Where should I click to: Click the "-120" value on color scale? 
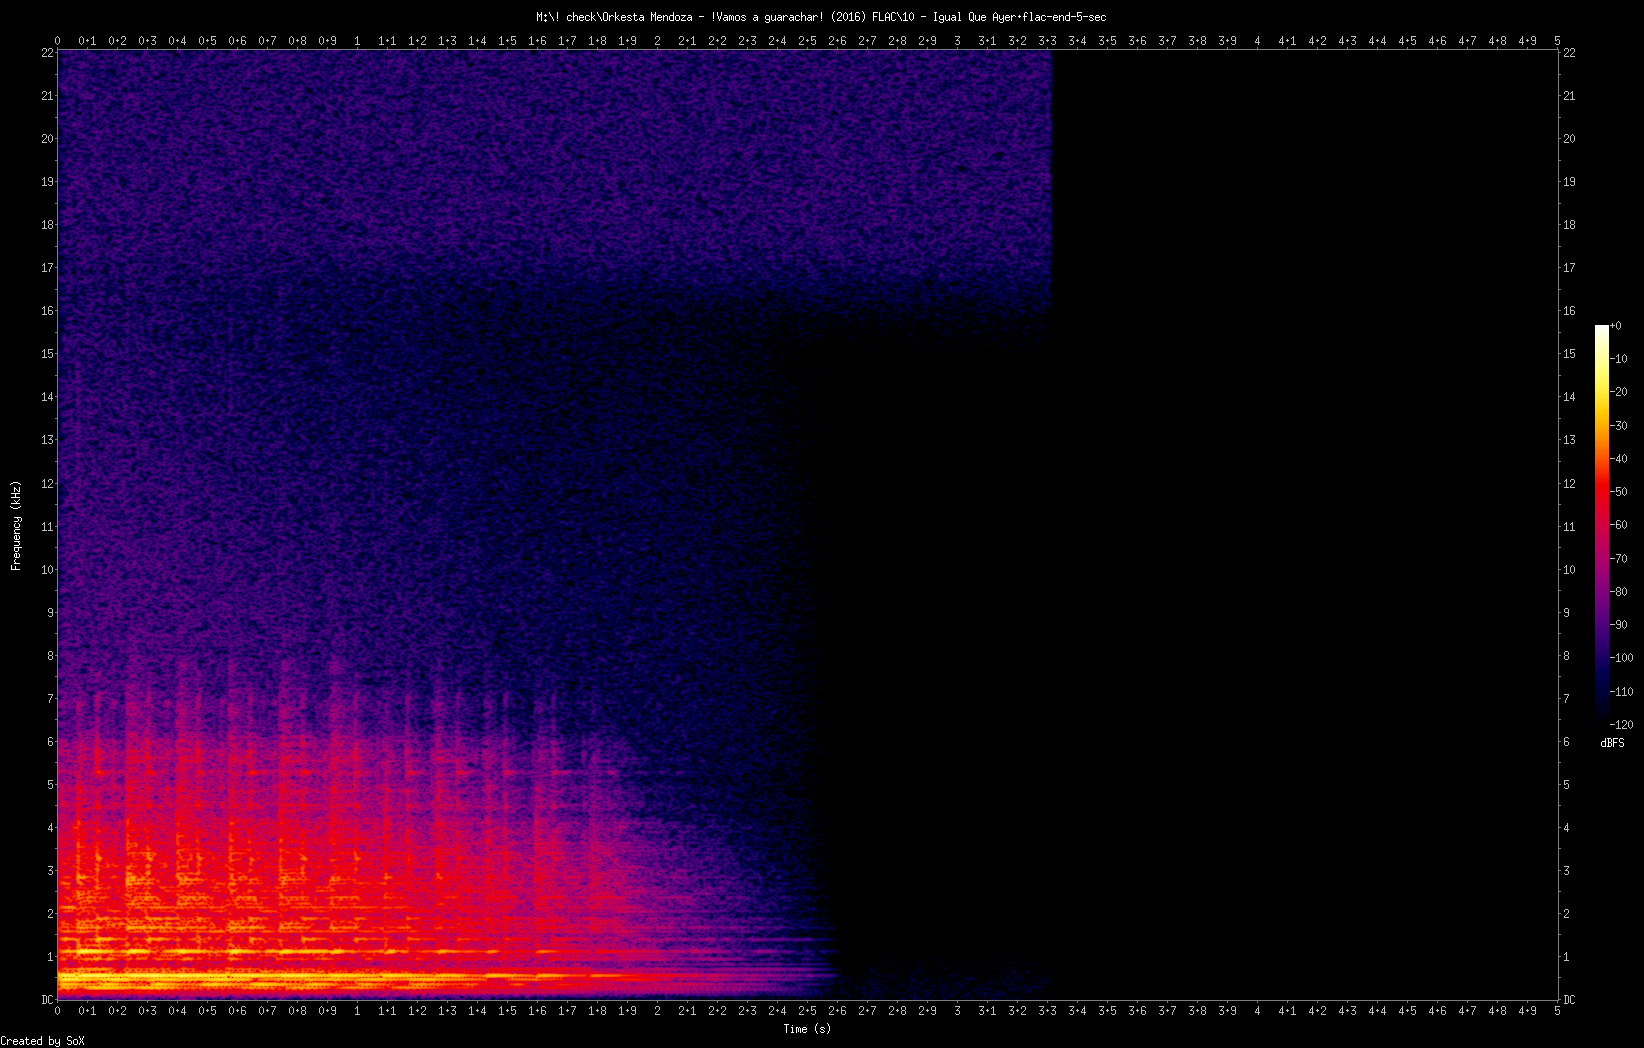1622,725
